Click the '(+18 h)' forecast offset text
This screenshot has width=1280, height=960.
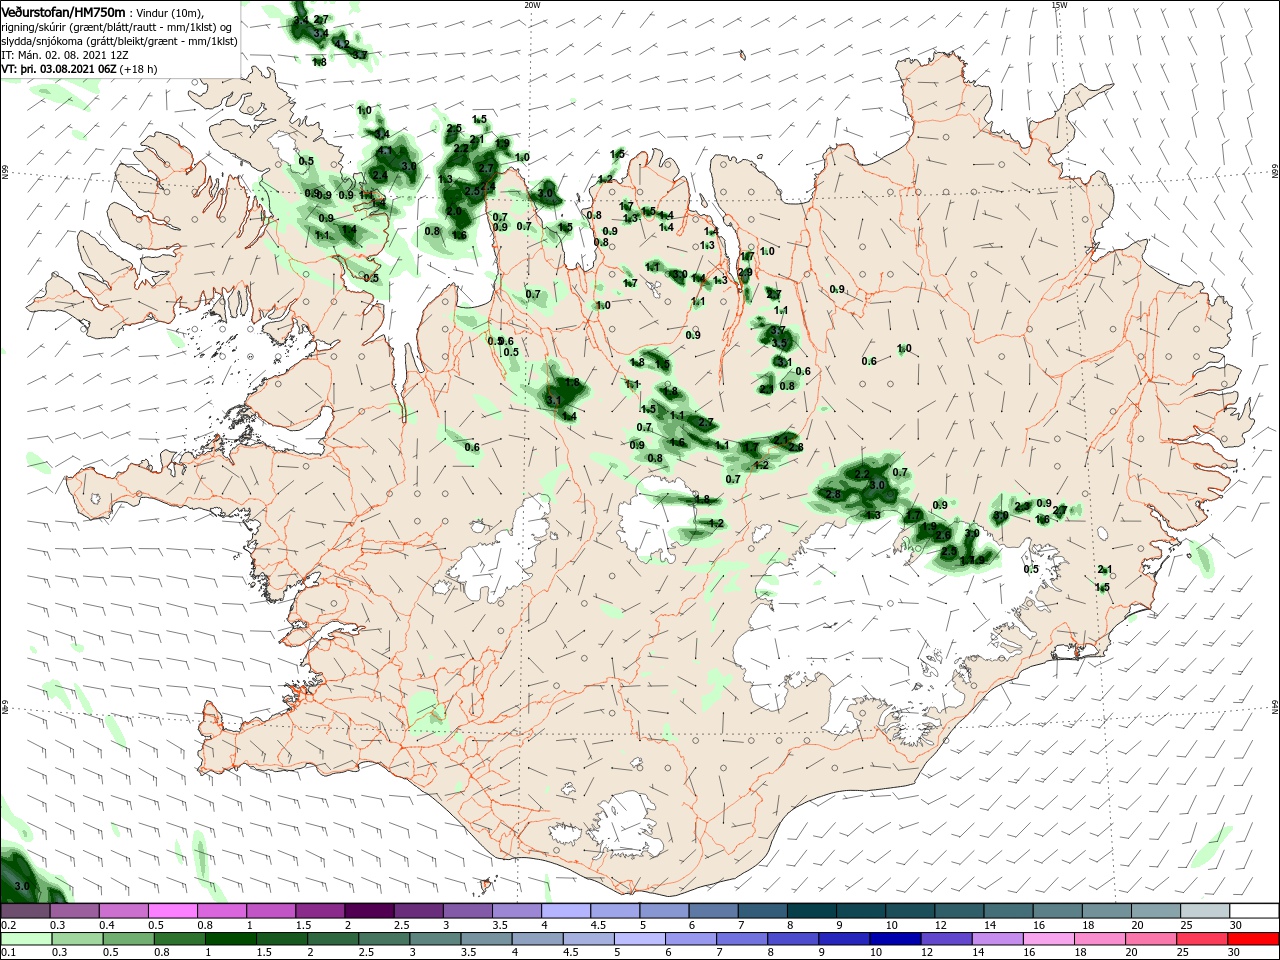pyautogui.click(x=138, y=69)
